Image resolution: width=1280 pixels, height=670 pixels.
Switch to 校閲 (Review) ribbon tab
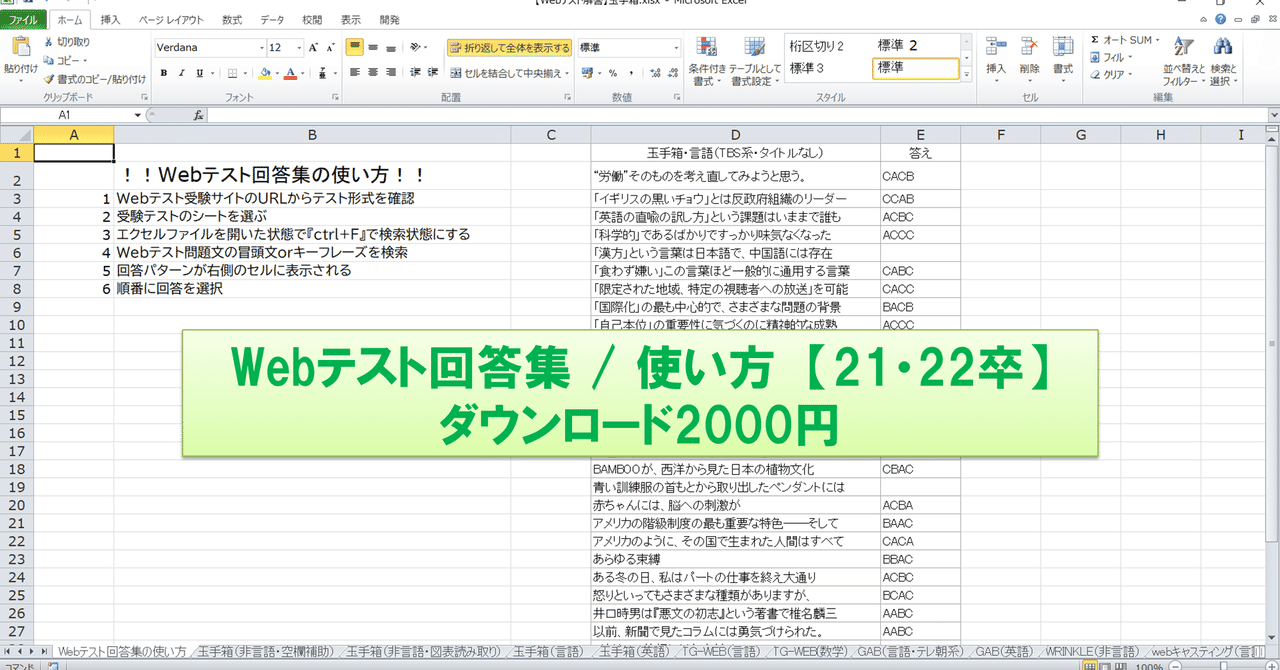pyautogui.click(x=312, y=19)
